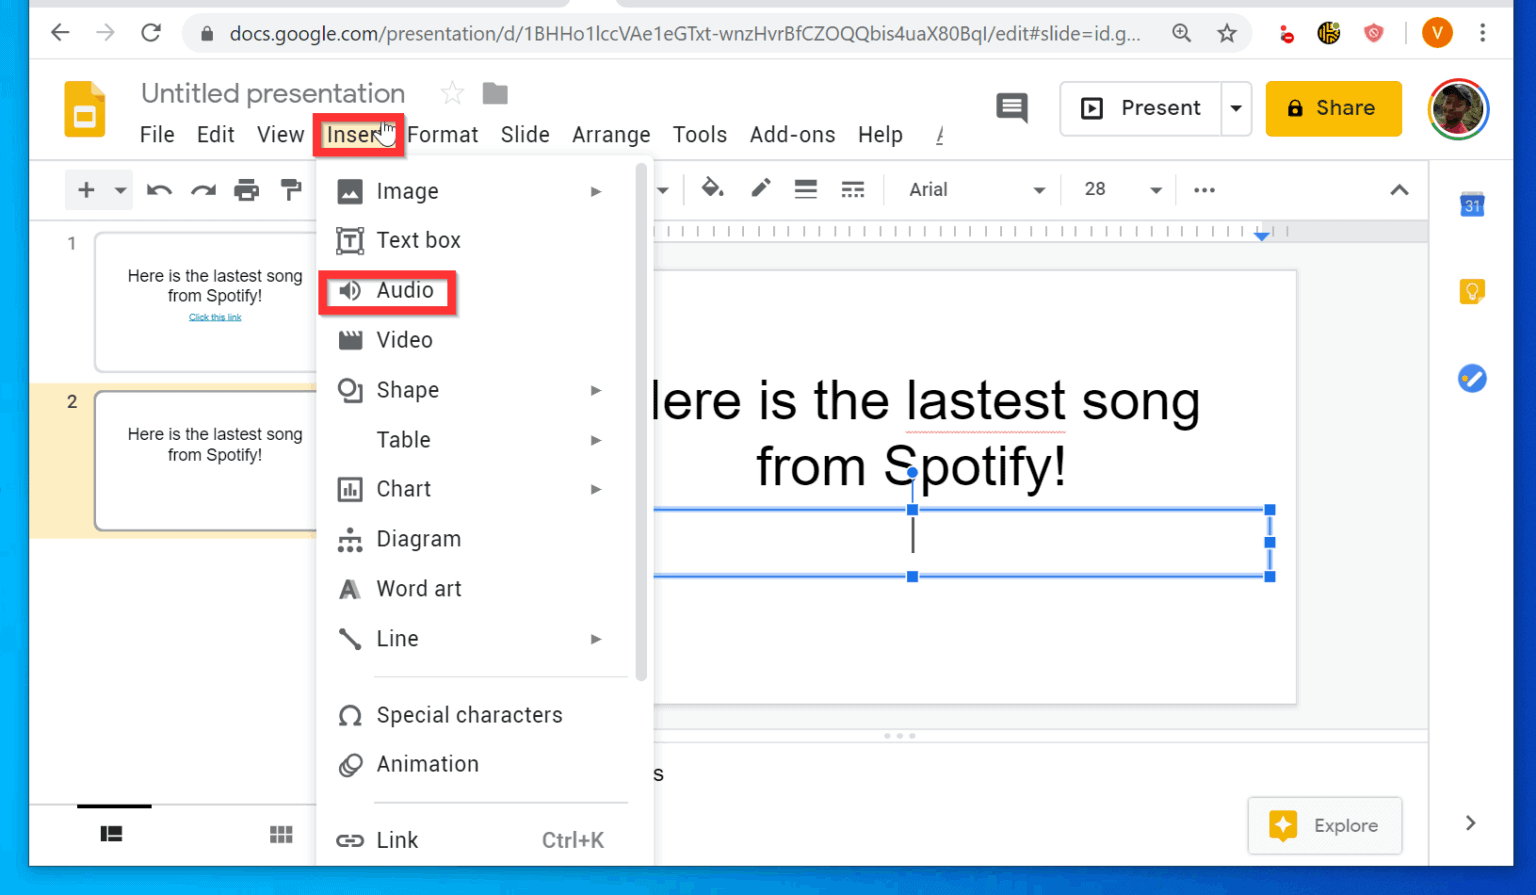Open the Slide menu
The height and width of the screenshot is (895, 1536).
pyautogui.click(x=525, y=135)
